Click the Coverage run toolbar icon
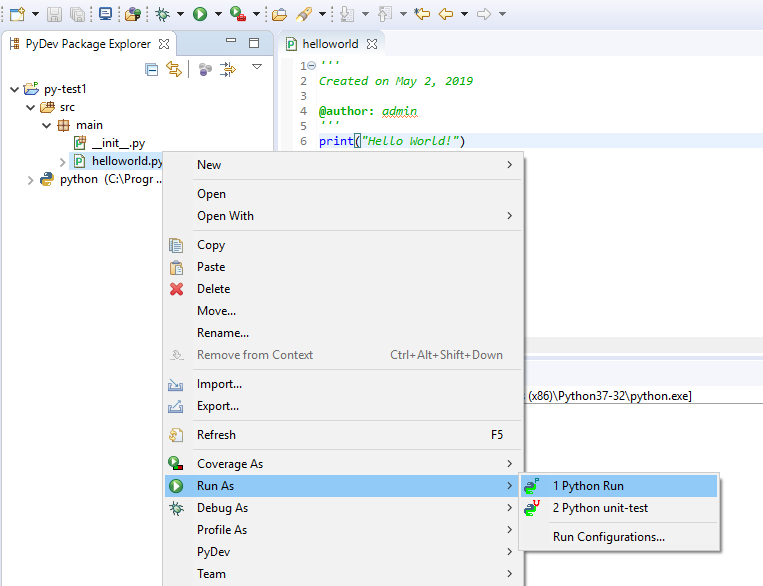The image size is (763, 586). 238,14
